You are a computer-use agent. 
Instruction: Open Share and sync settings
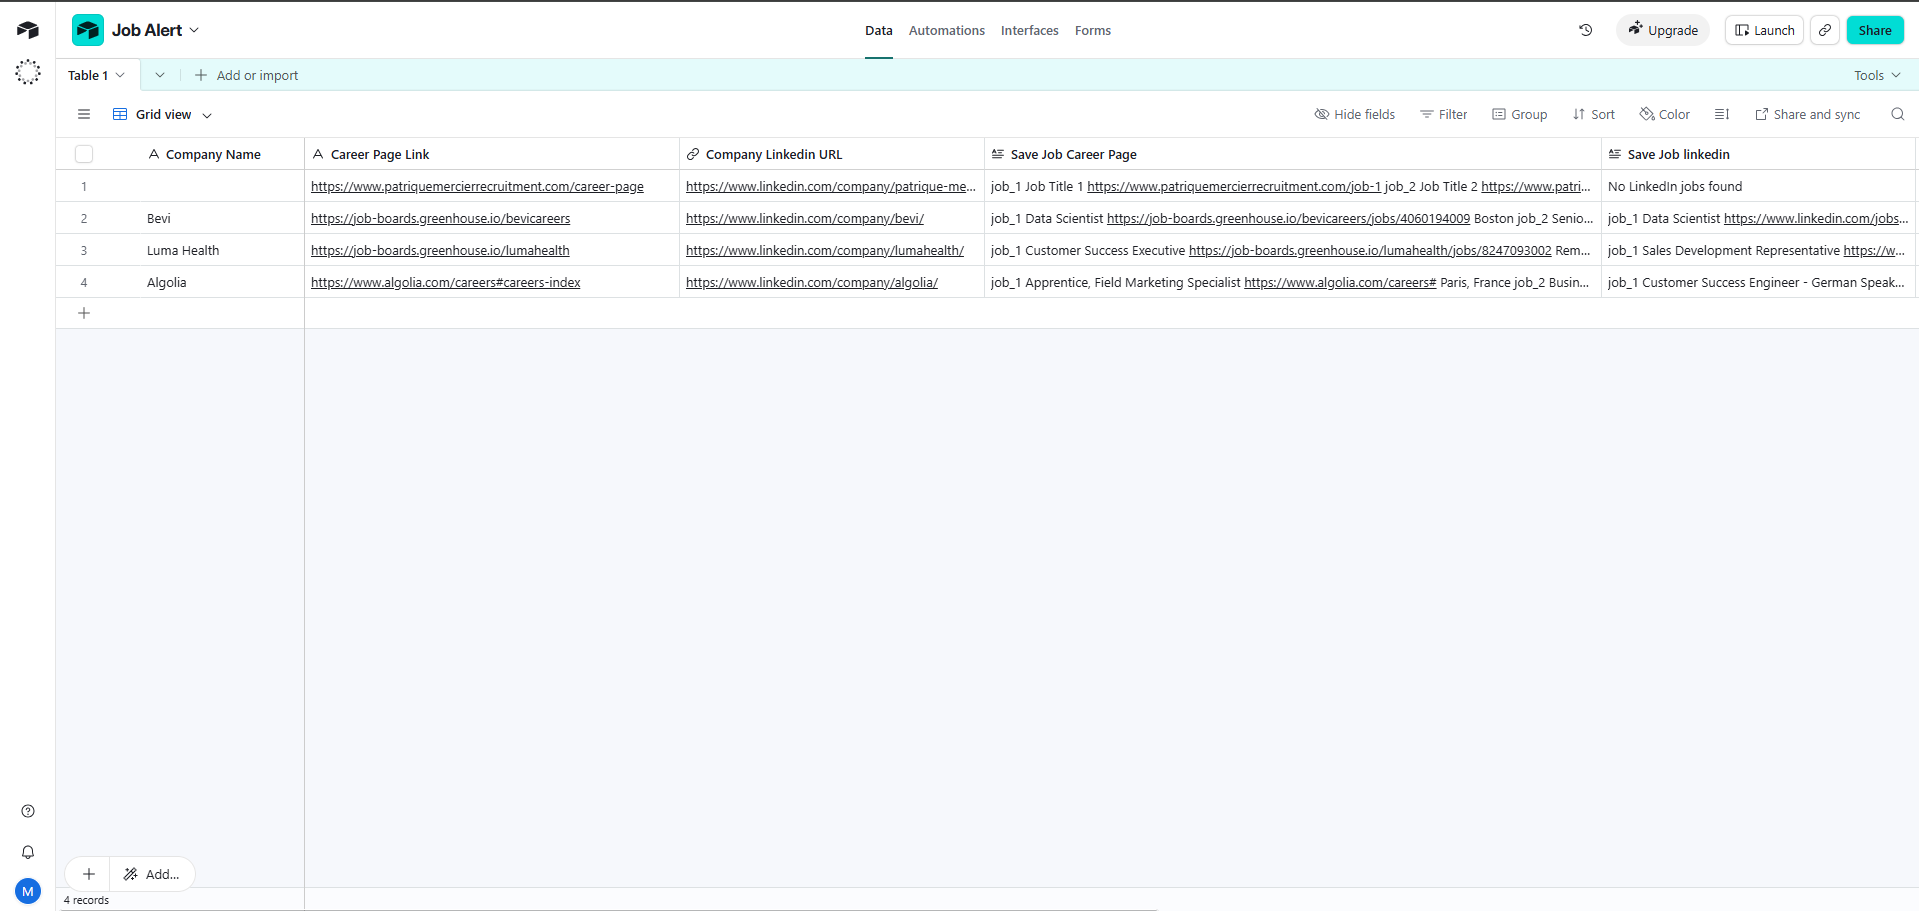pos(1807,114)
